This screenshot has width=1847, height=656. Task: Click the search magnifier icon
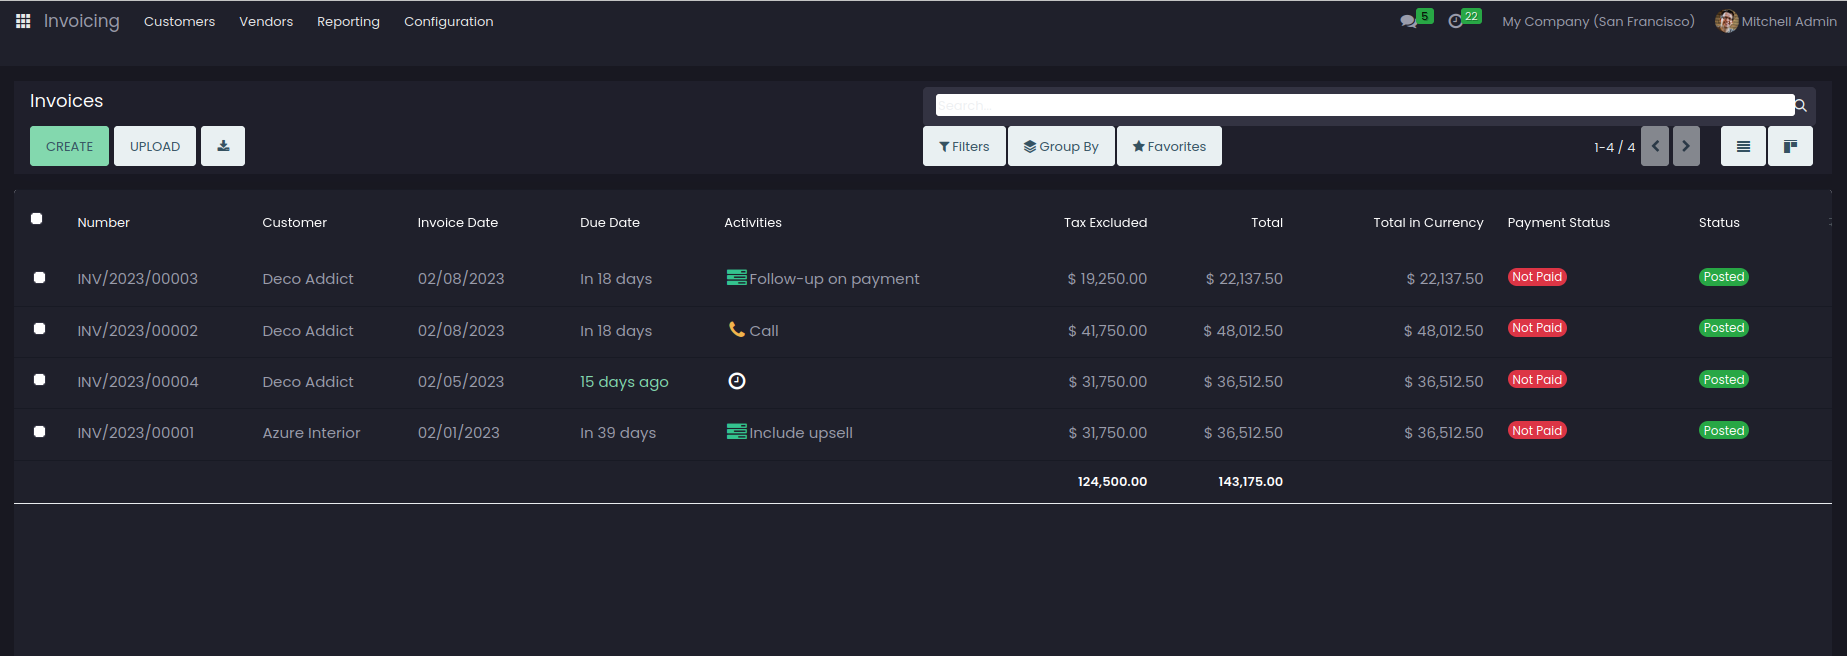pos(1800,105)
